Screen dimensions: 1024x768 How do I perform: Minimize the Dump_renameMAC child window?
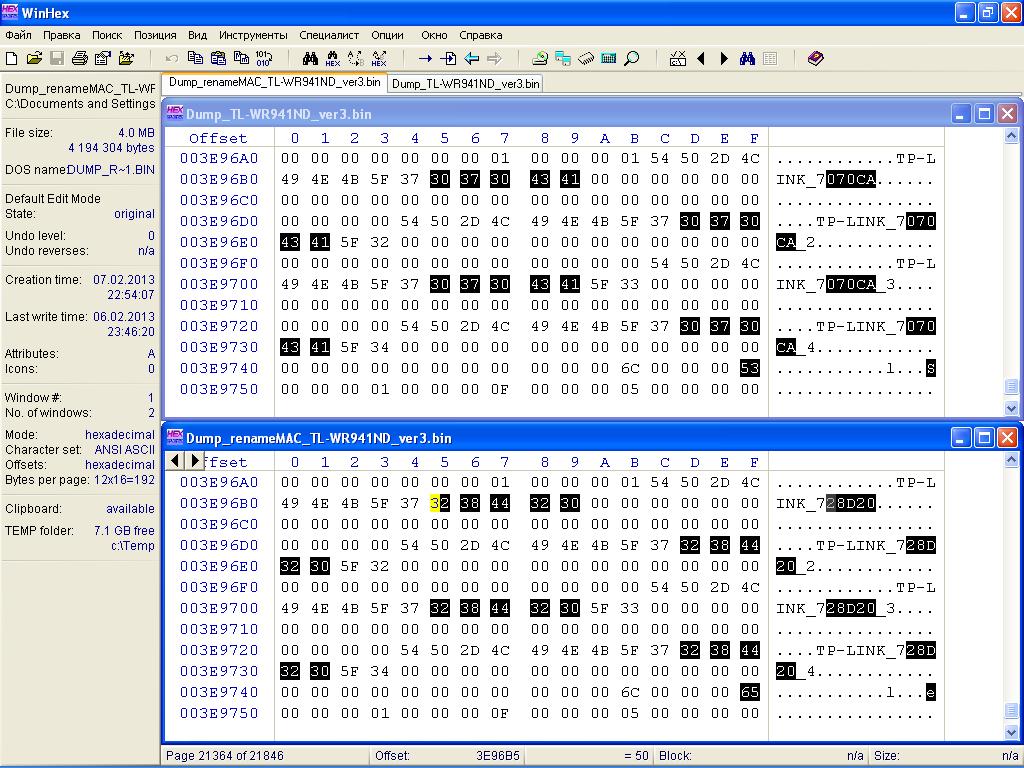(x=960, y=438)
